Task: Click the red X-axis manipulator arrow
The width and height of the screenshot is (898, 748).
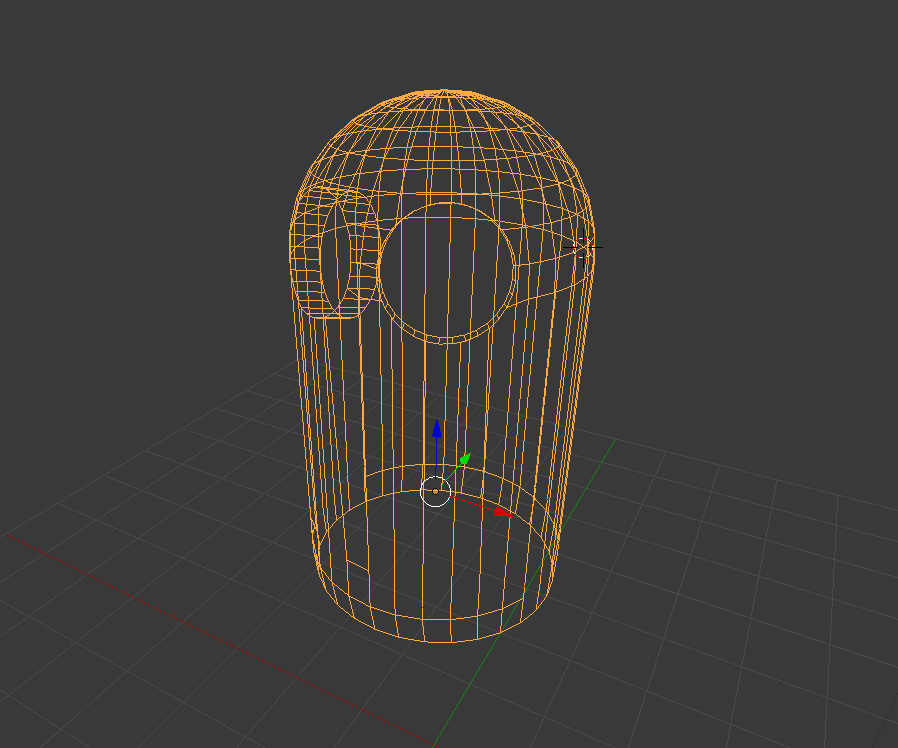Action: (503, 512)
